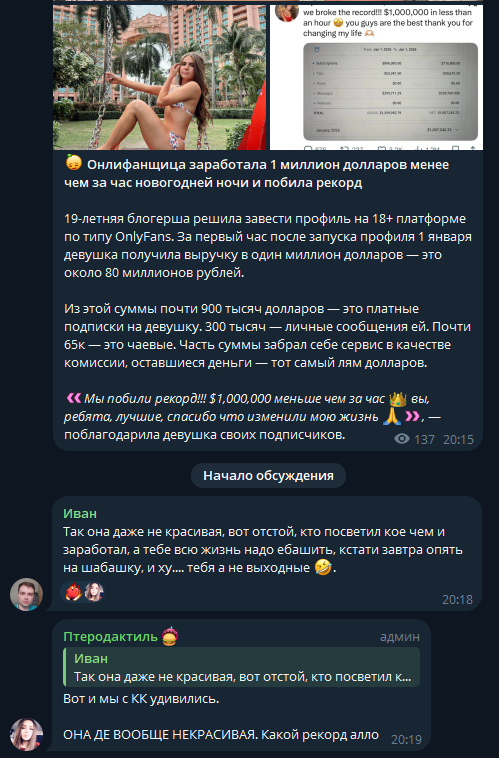Image resolution: width=499 pixels, height=758 pixels.
Task: Click the crown emoji in the quote
Action: point(398,399)
